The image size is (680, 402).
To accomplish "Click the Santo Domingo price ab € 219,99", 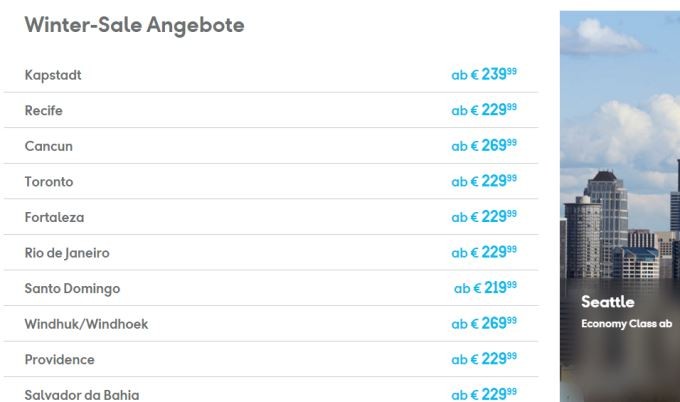I will pos(485,288).
